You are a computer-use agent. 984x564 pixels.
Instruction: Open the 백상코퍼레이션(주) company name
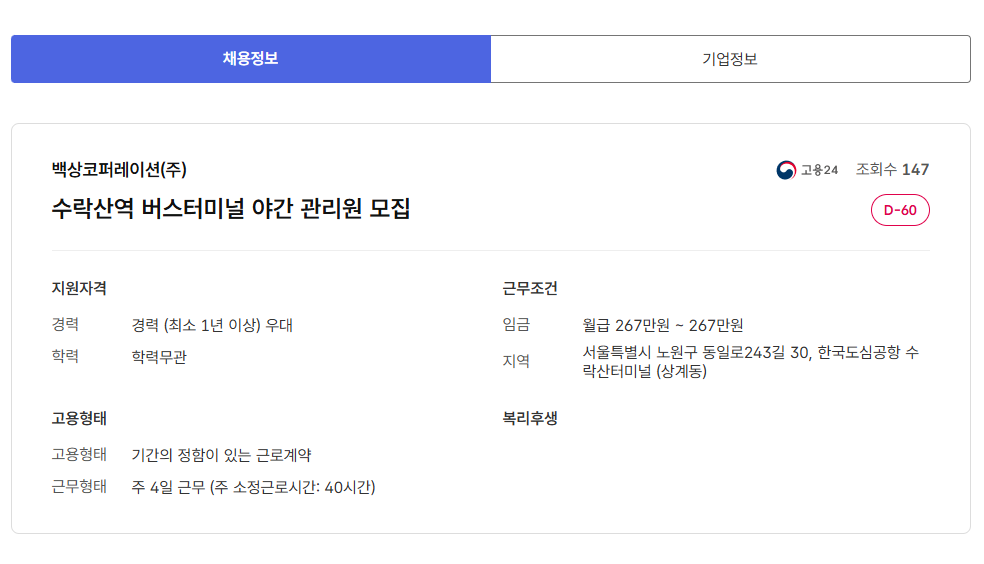click(x=119, y=169)
